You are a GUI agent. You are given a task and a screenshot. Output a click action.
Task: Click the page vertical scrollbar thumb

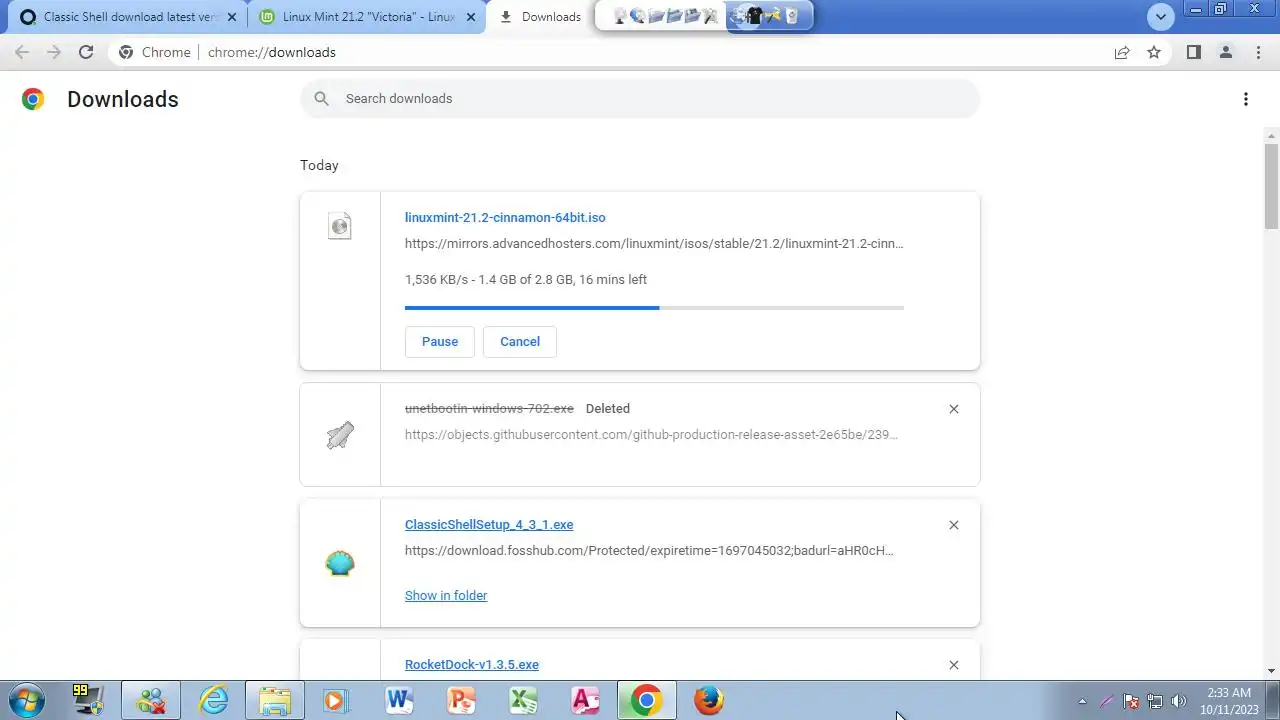click(1271, 186)
